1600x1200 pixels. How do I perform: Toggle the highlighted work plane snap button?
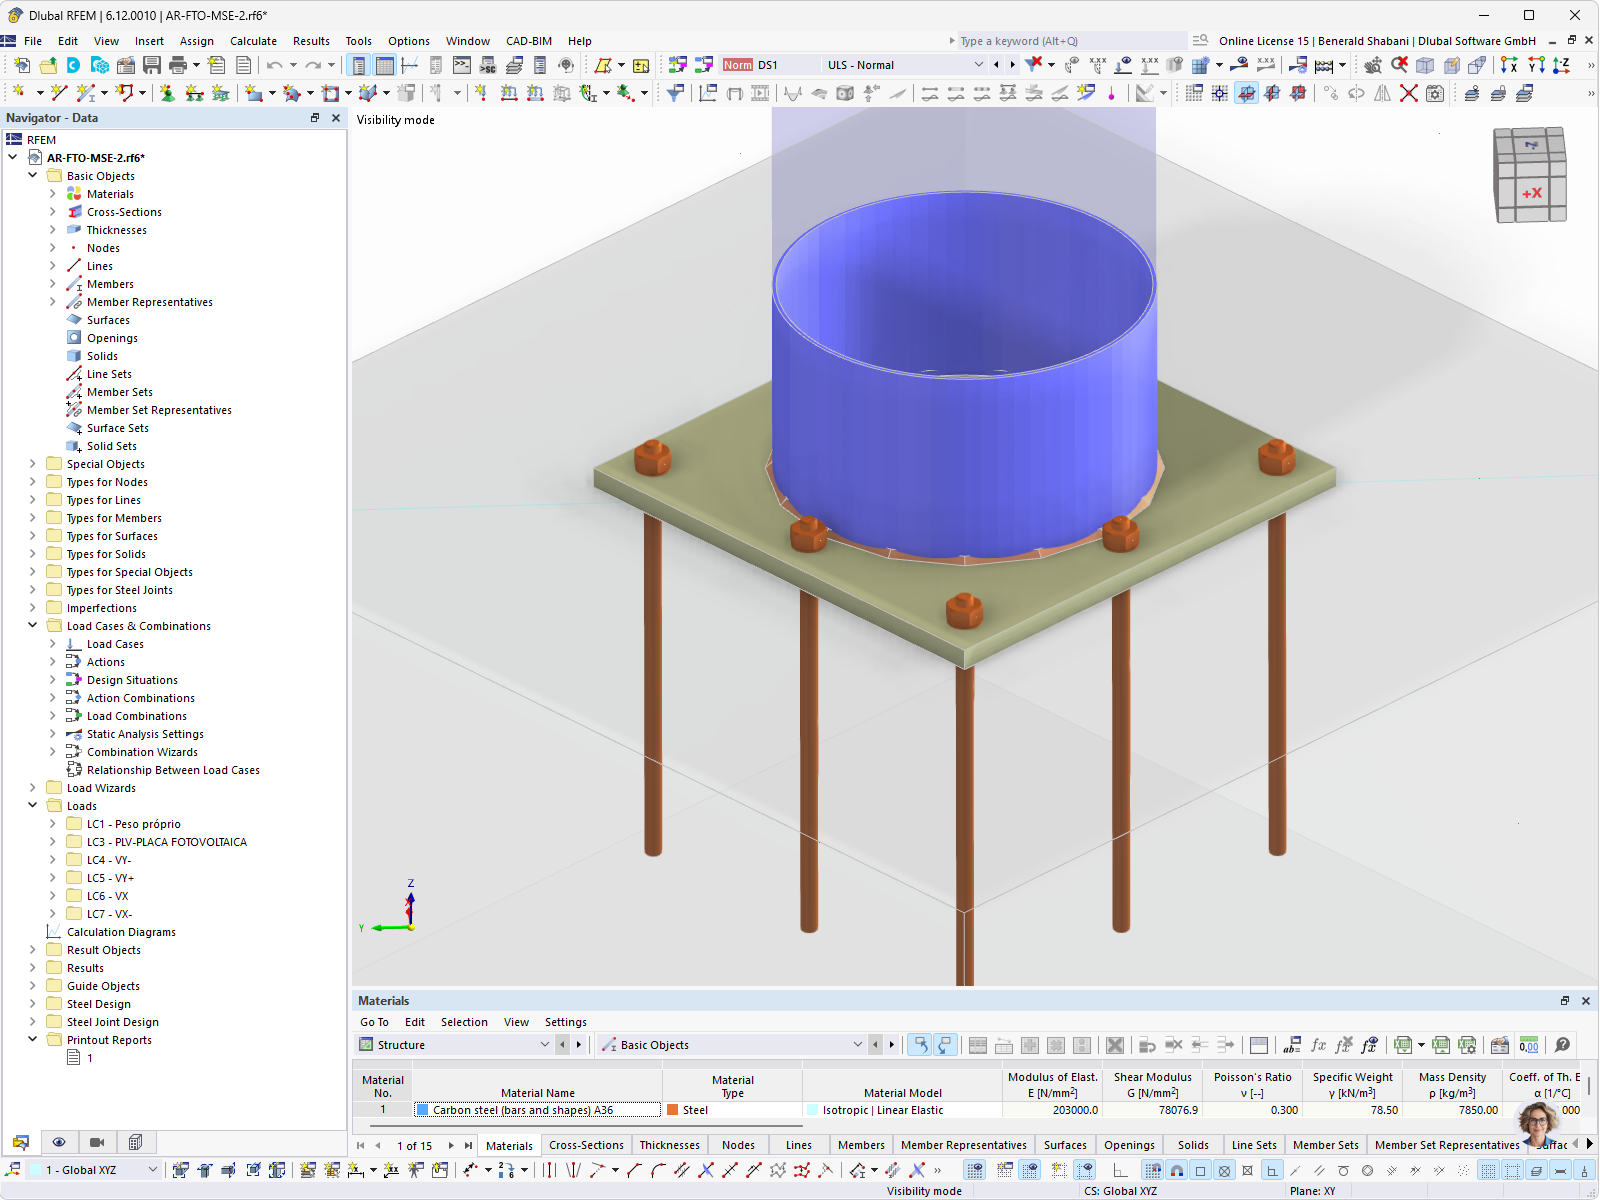(x=1246, y=93)
